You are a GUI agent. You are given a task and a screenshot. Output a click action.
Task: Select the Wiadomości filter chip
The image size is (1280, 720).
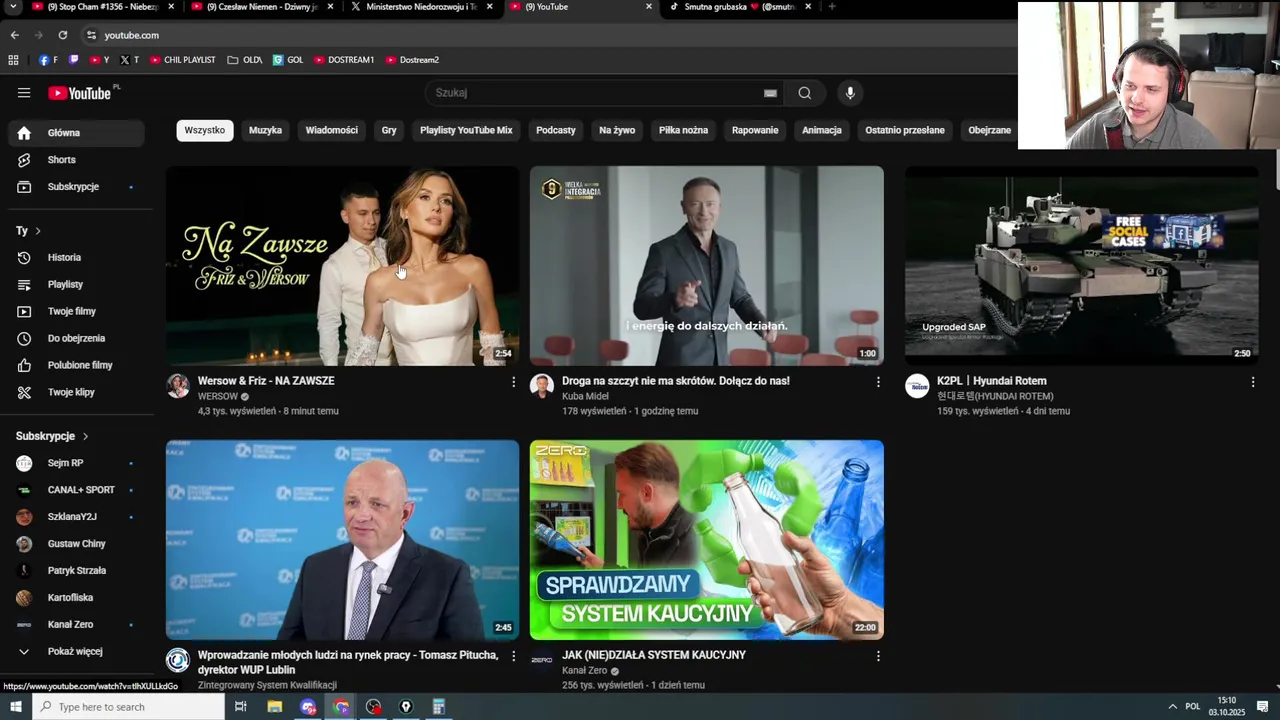332,131
